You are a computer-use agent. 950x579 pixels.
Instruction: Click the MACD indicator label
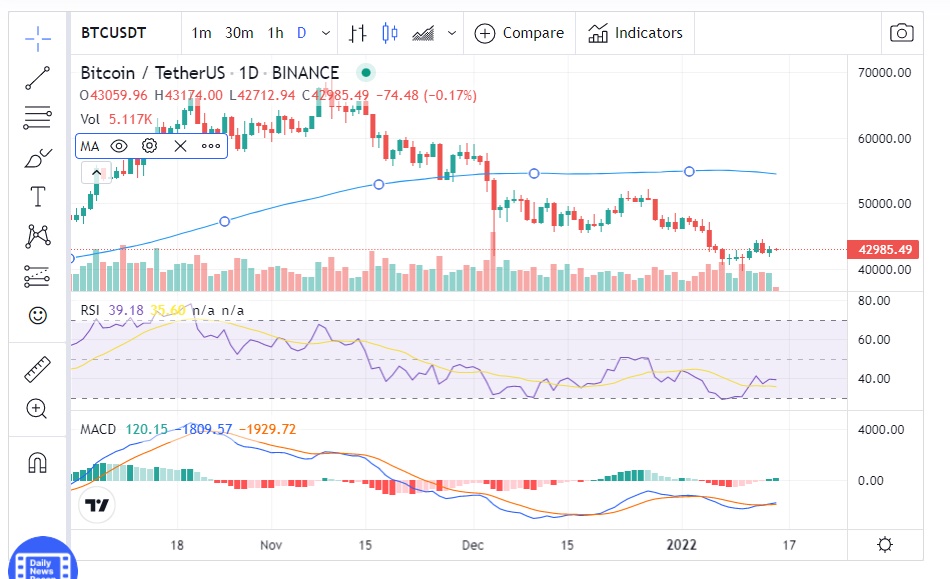tap(98, 429)
